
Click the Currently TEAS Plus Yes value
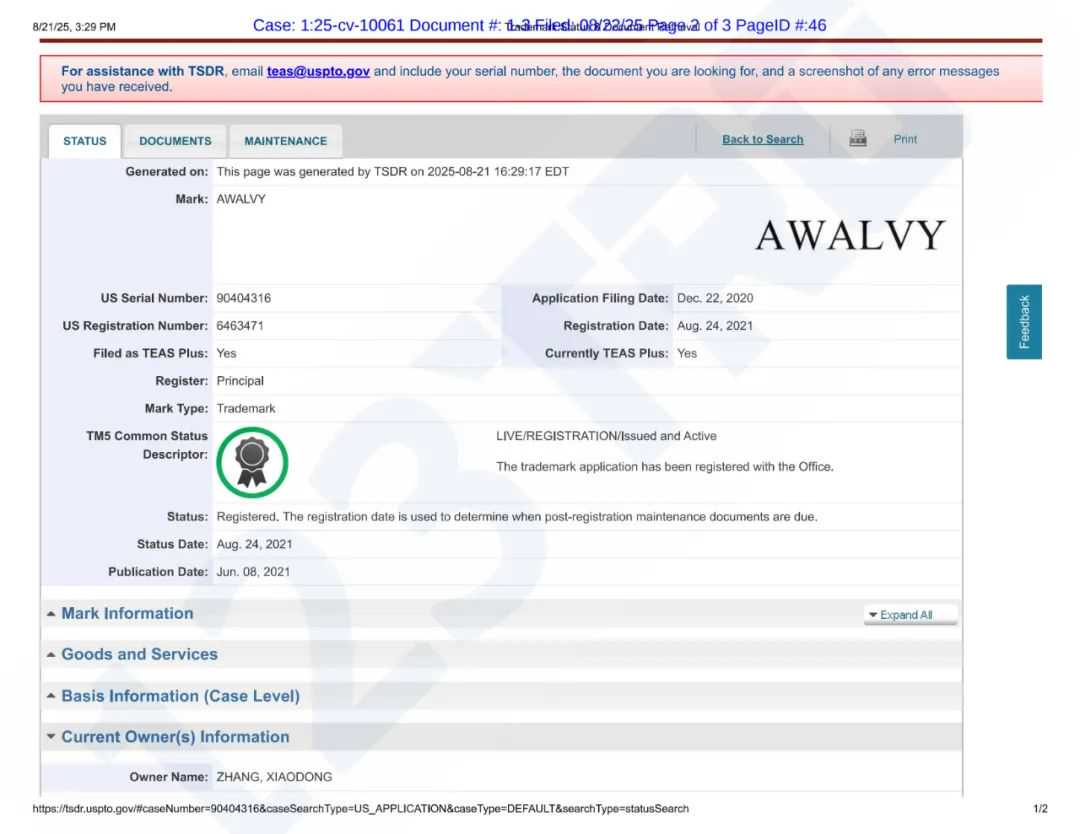coord(687,353)
